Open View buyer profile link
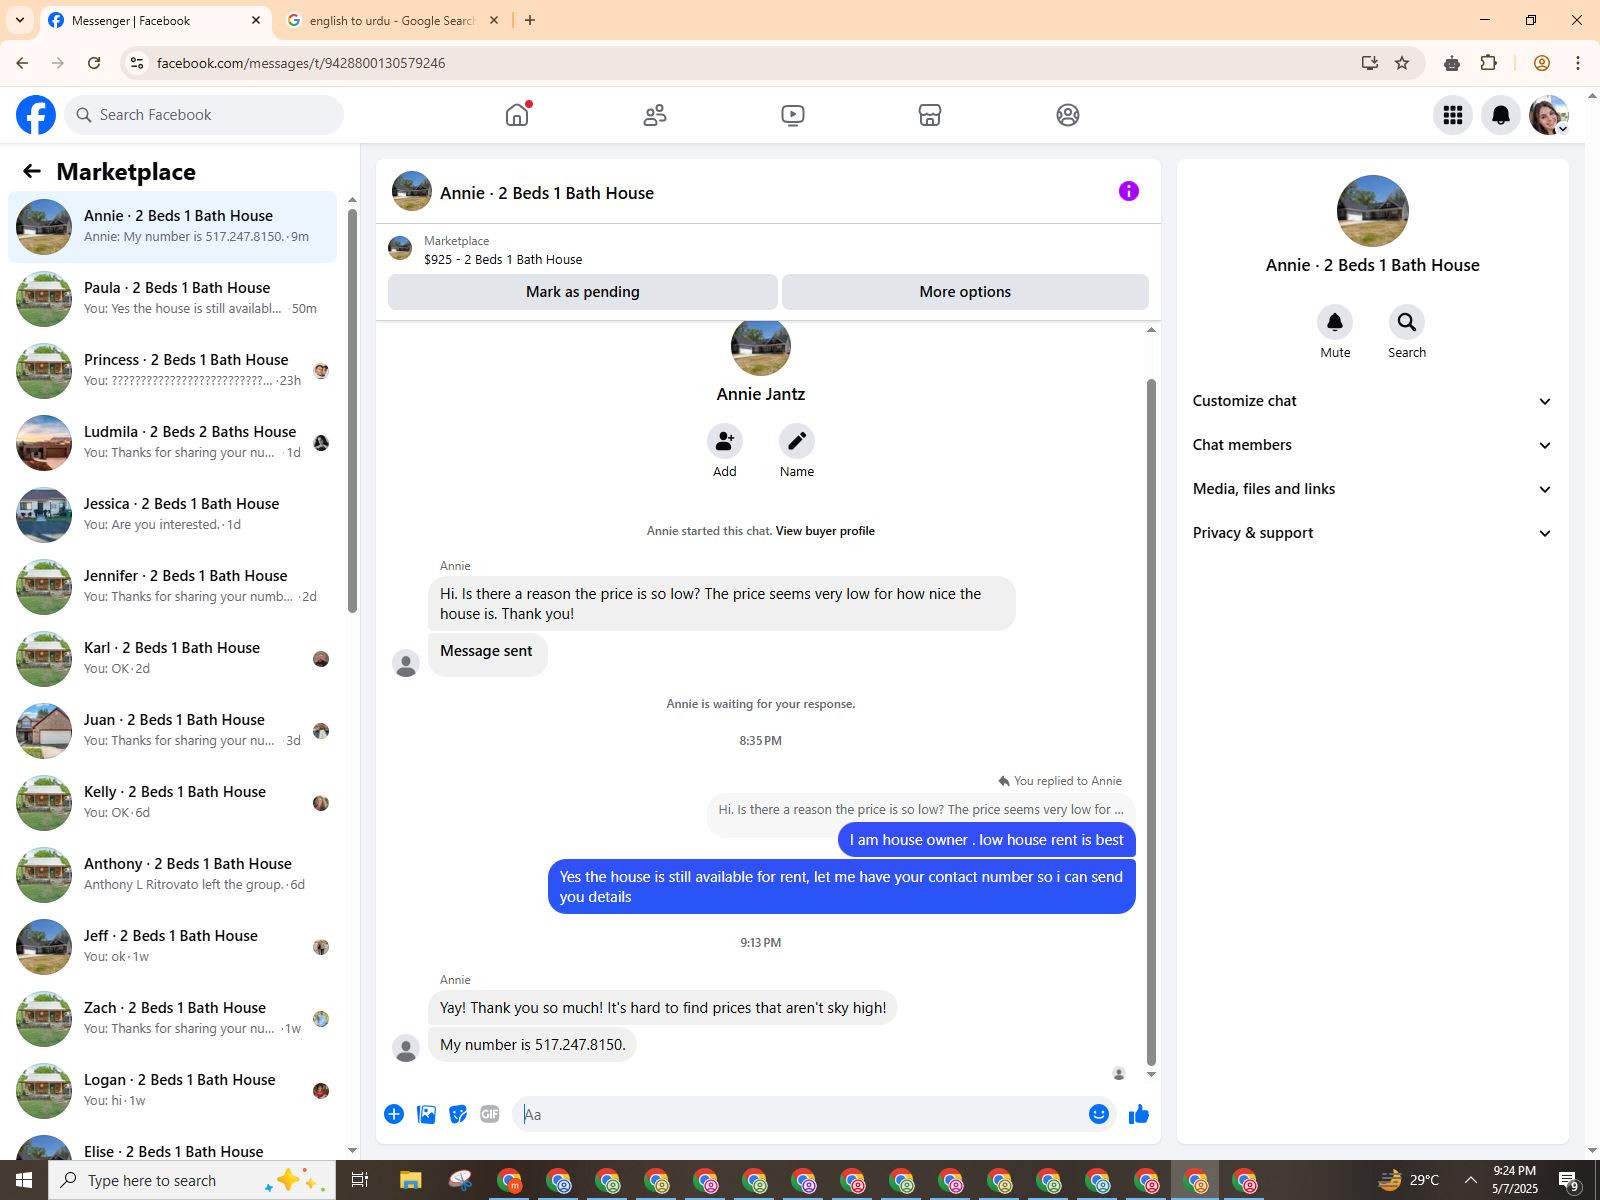 [825, 531]
